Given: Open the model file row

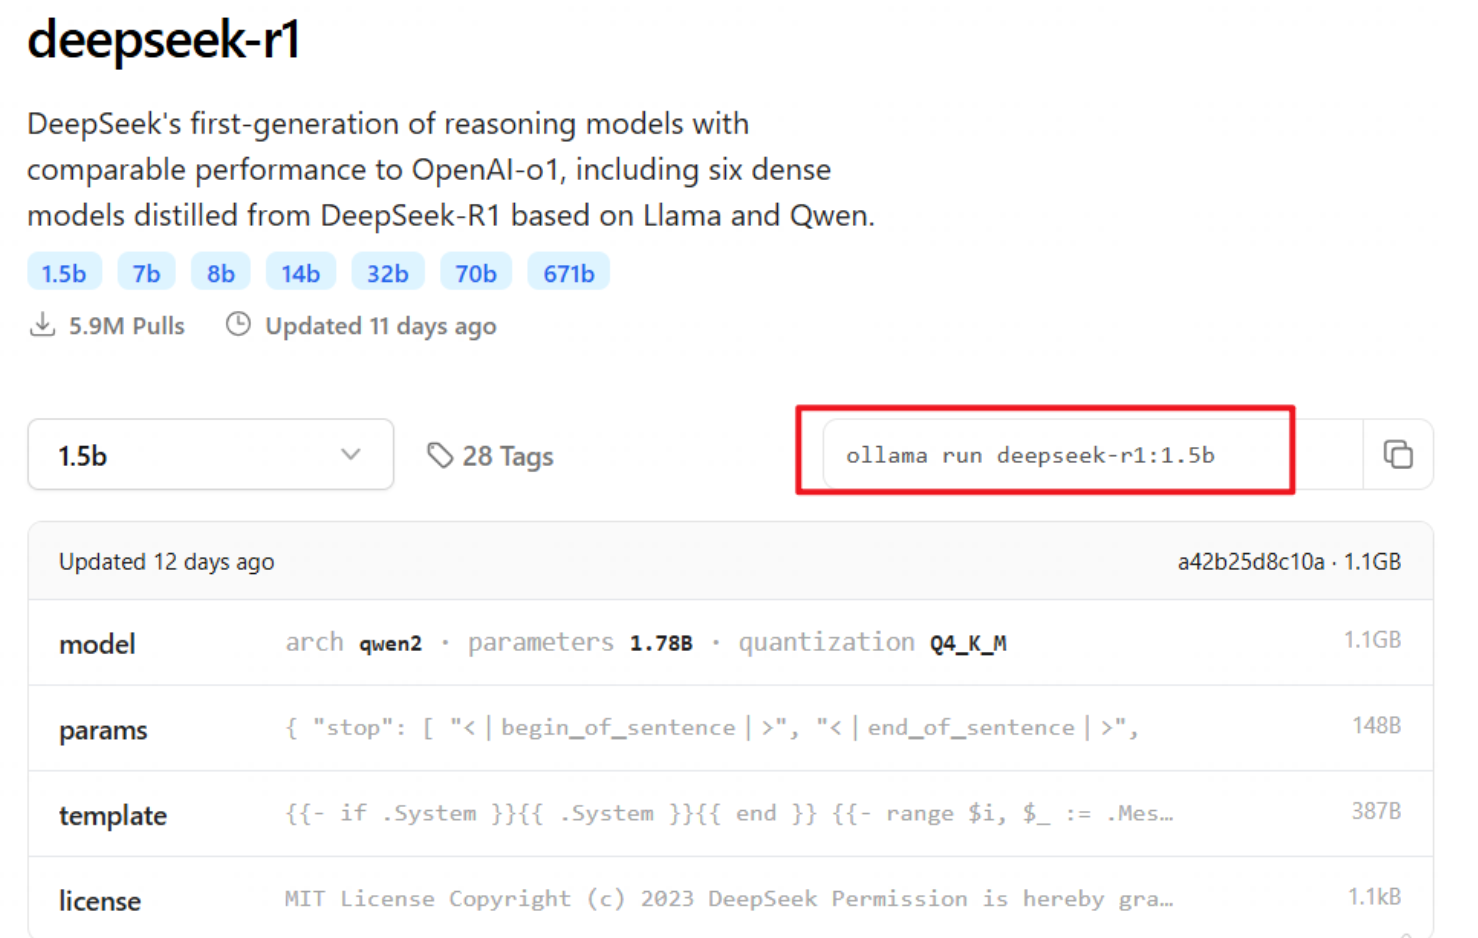Looking at the screenshot, I should pyautogui.click(x=730, y=643).
